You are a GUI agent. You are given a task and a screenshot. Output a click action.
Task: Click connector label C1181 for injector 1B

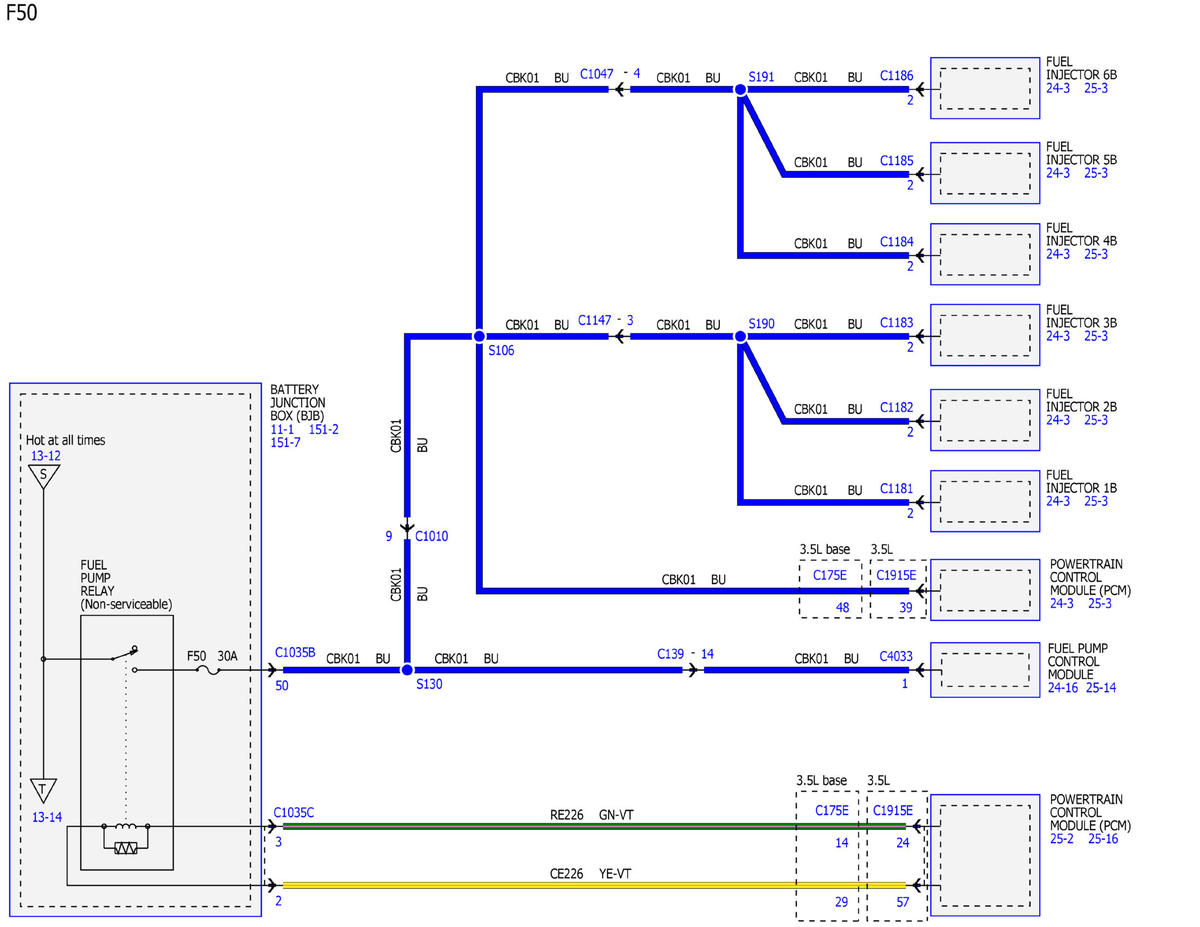[x=897, y=489]
